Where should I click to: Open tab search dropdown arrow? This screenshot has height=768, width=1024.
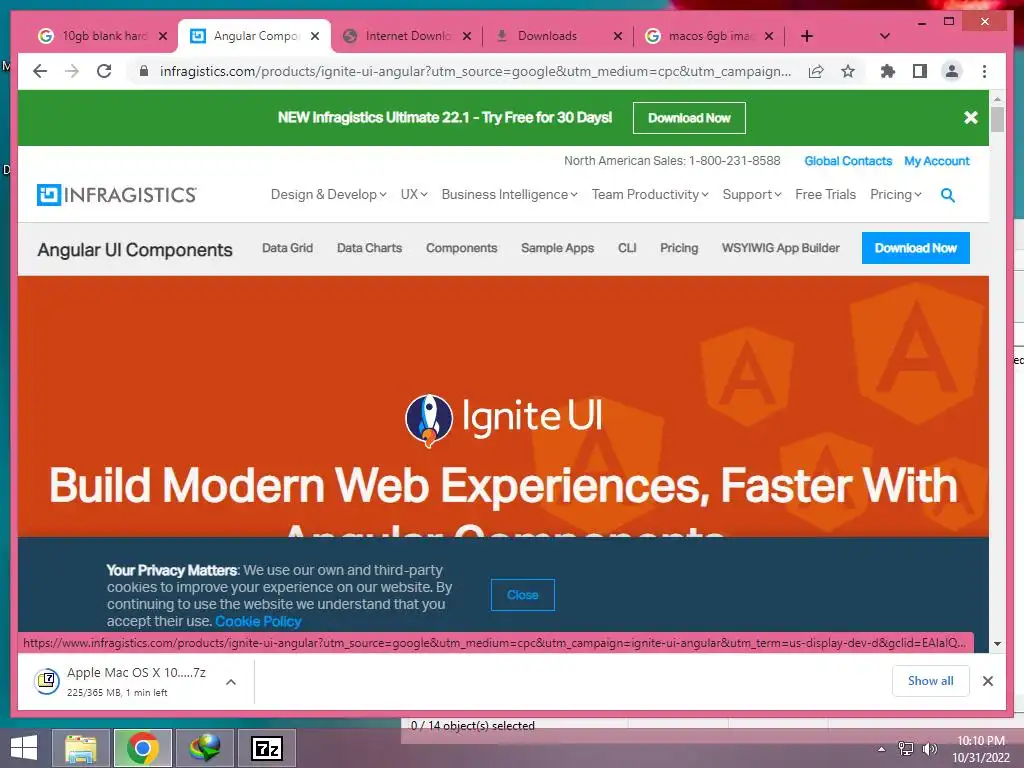(885, 36)
